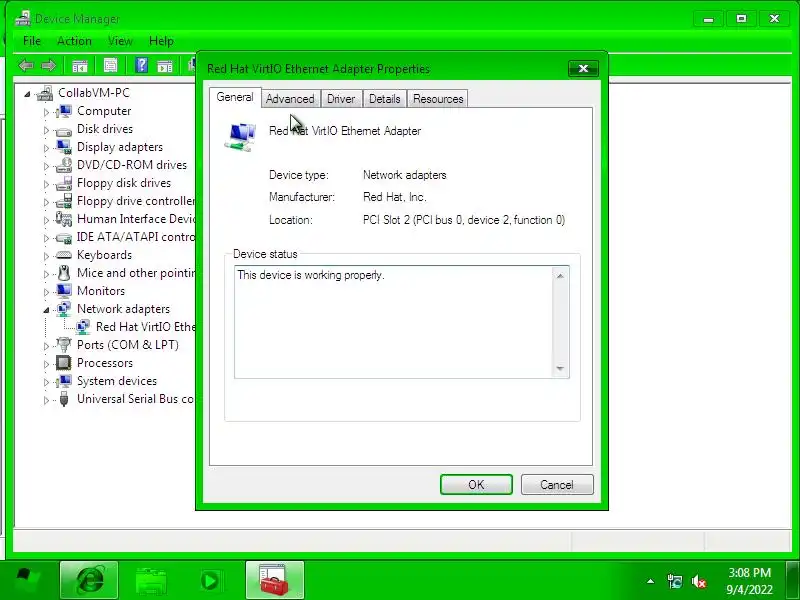The image size is (800, 600).
Task: Open the Action menu
Action: click(74, 41)
